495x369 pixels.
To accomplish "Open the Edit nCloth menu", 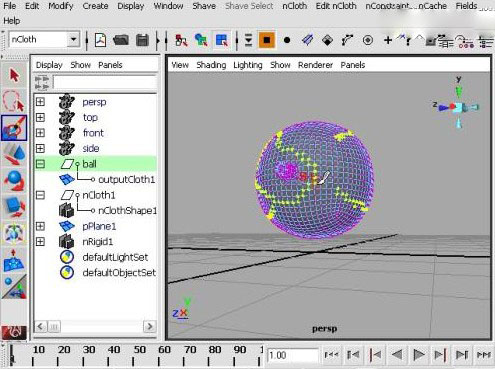I will [x=336, y=6].
